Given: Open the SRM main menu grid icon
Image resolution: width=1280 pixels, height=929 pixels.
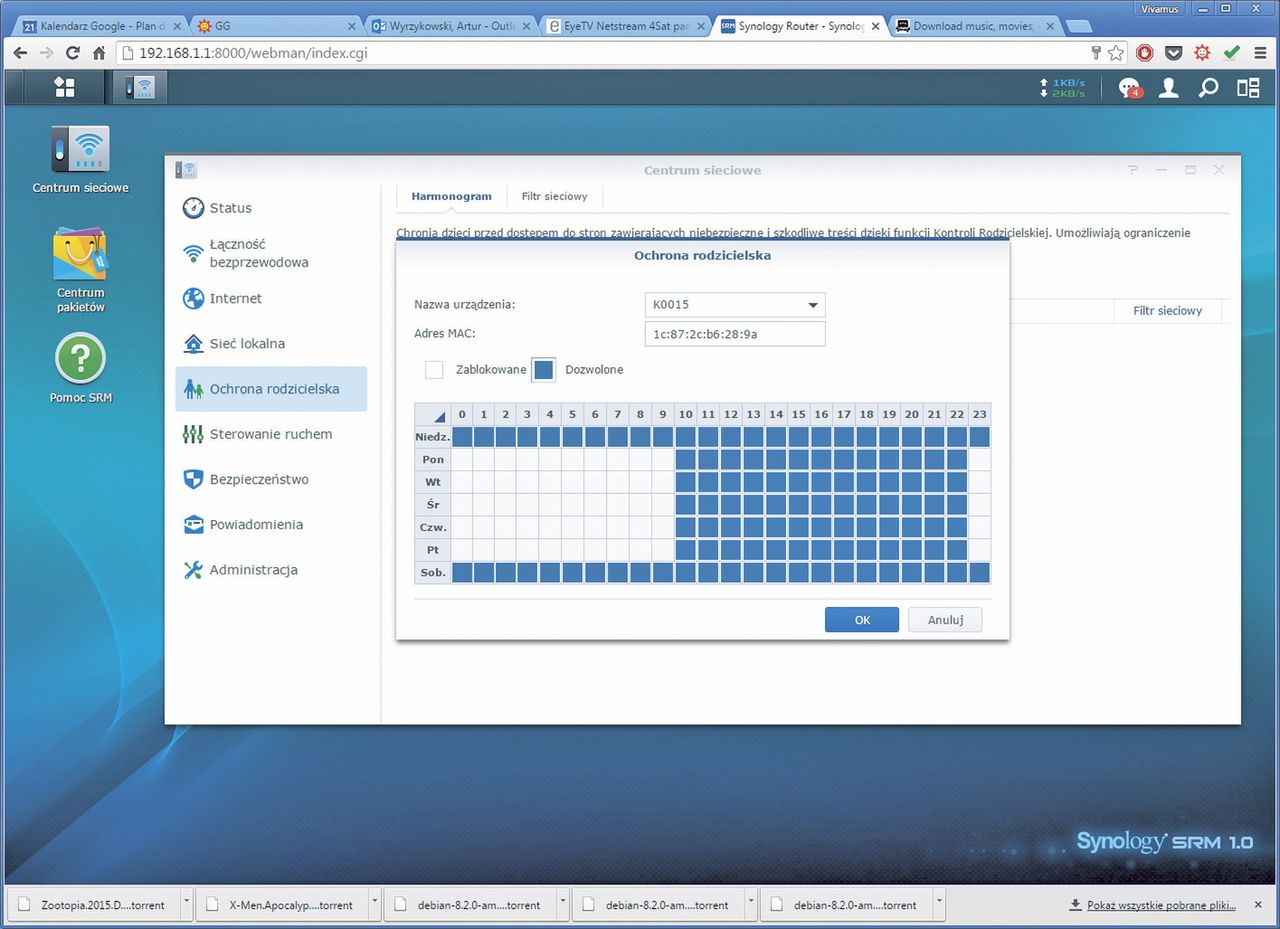Looking at the screenshot, I should [x=64, y=87].
